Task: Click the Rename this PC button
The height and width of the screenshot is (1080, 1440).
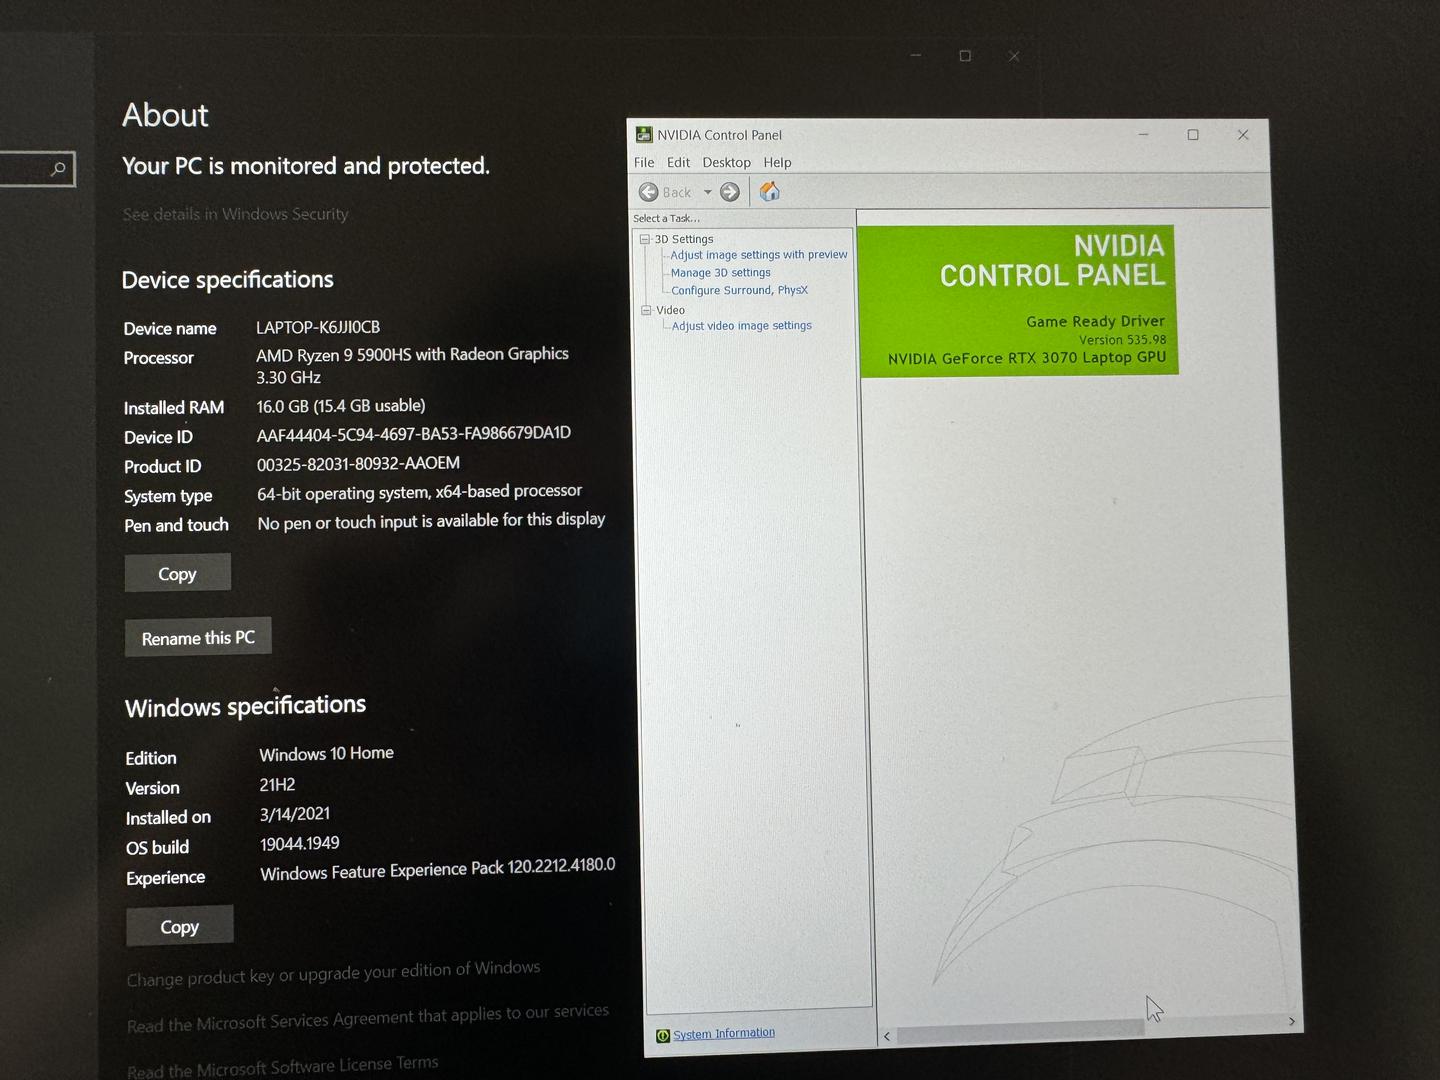Action: pyautogui.click(x=198, y=638)
